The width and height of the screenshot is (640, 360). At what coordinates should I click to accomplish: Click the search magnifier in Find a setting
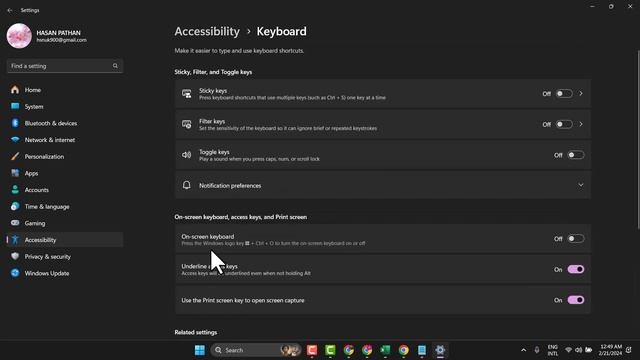coord(115,66)
